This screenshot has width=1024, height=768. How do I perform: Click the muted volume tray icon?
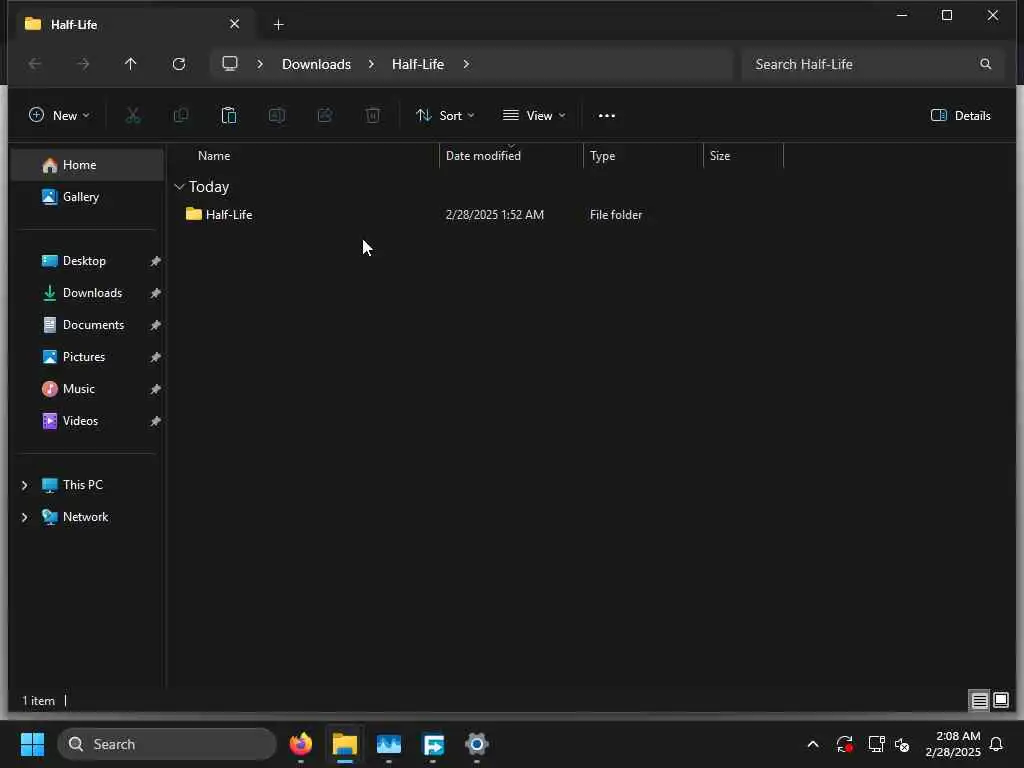903,744
